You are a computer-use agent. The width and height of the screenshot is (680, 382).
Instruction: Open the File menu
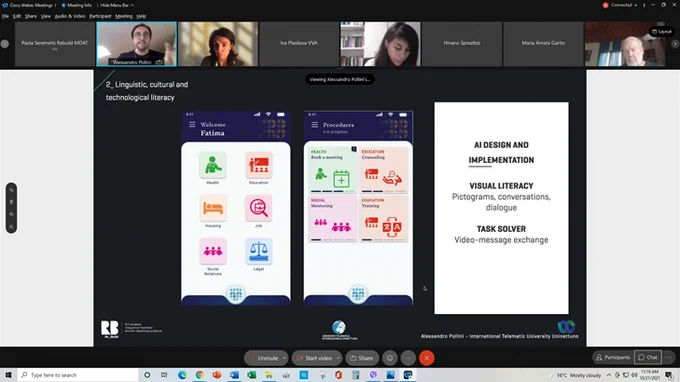(x=5, y=16)
